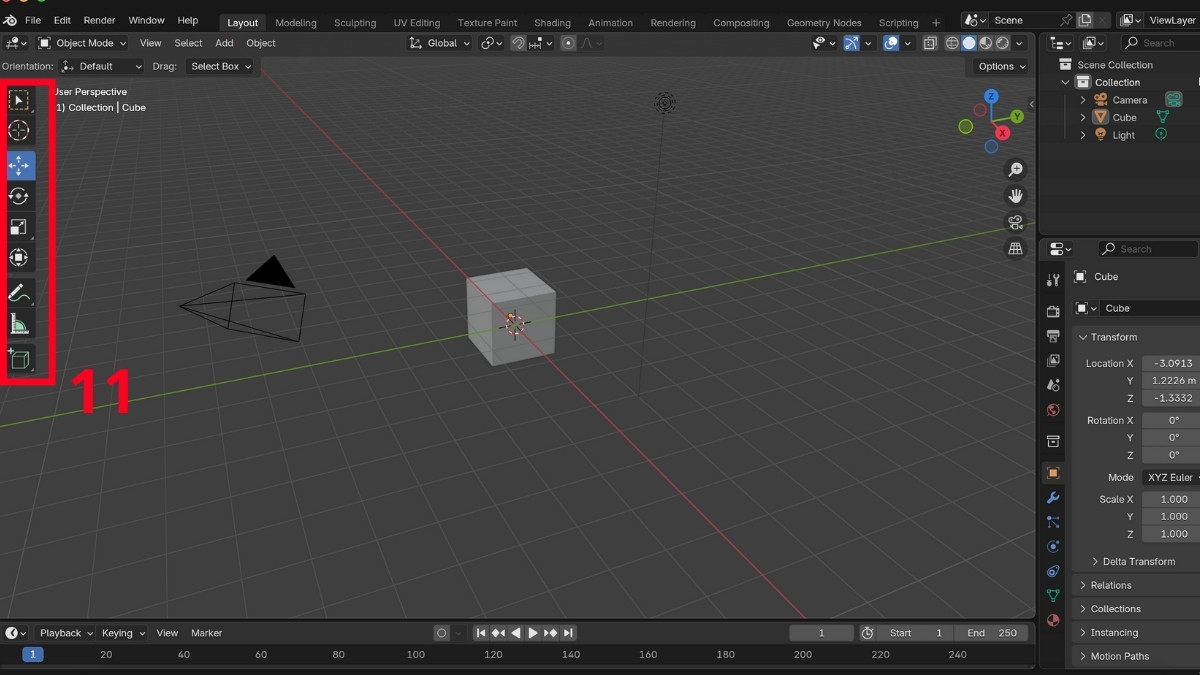Select the Annotate pencil tool

[19, 293]
